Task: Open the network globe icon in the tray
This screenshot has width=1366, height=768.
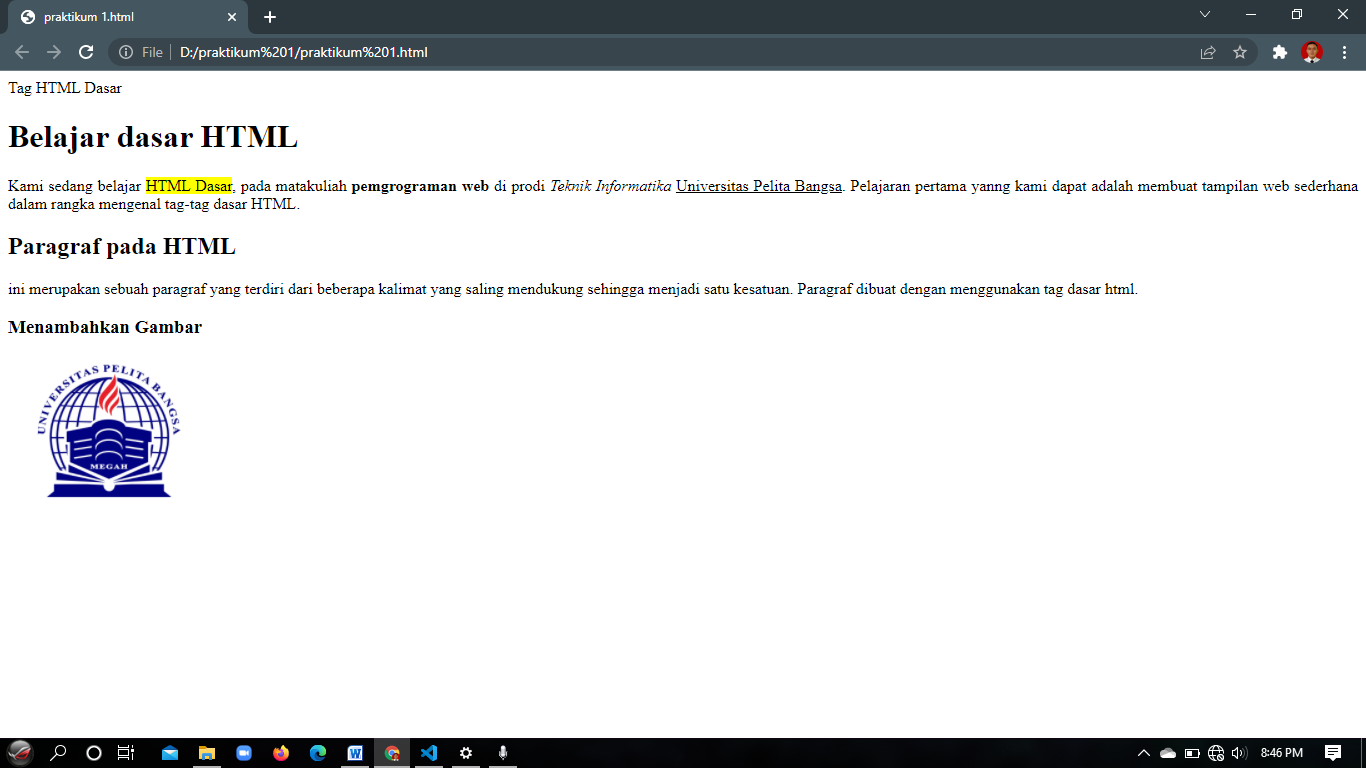Action: tap(1216, 753)
